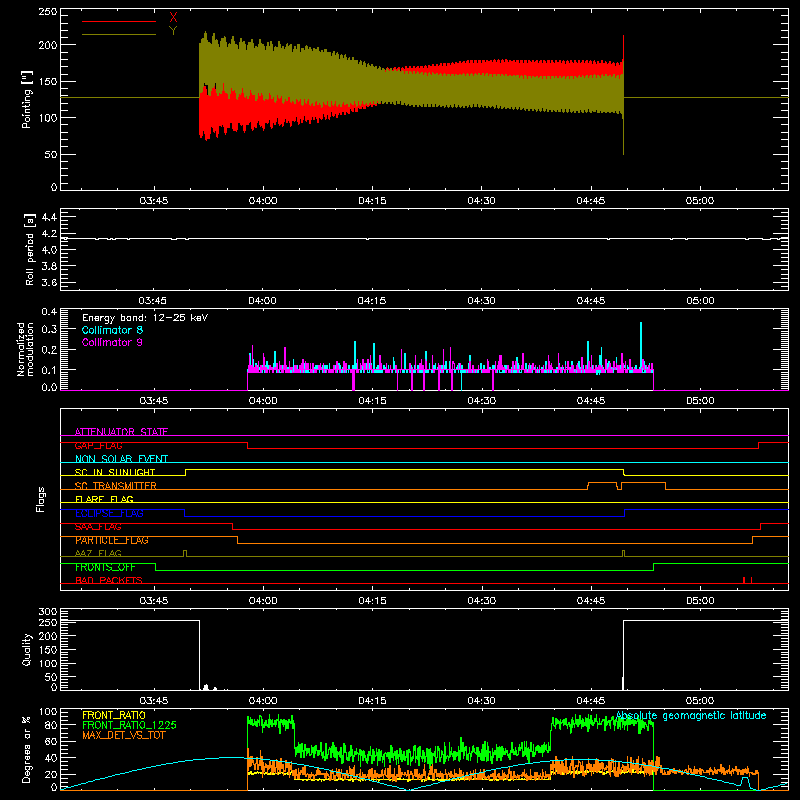The height and width of the screenshot is (800, 800).
Task: Click the cyan Collimator 8 legend entry
Action: pyautogui.click(x=112, y=330)
